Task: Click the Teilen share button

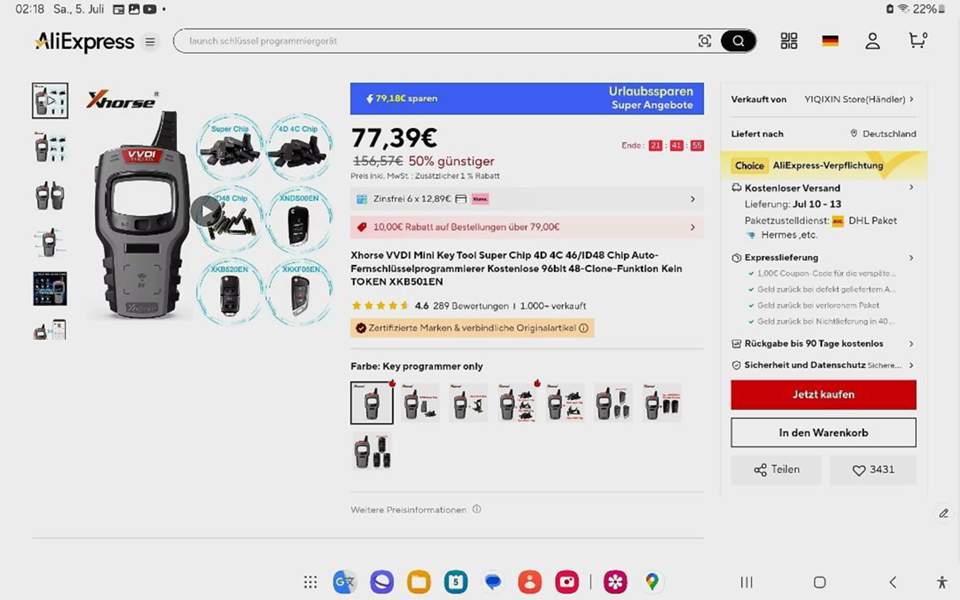Action: tap(776, 470)
